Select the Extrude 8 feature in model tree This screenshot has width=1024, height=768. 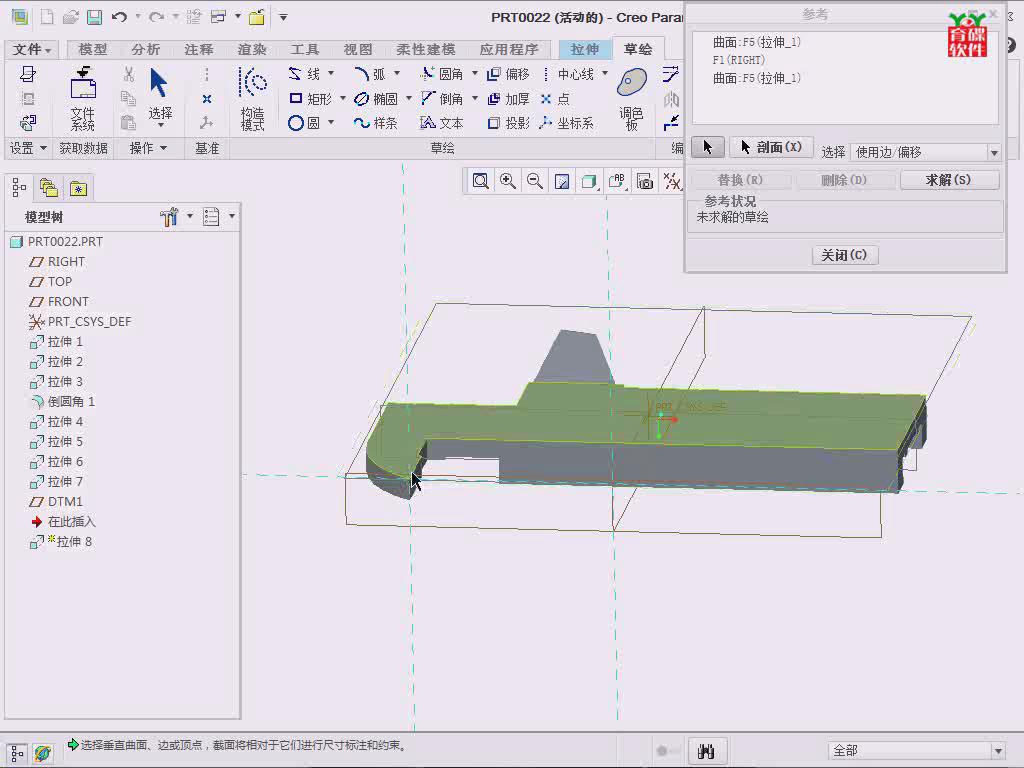pos(61,541)
